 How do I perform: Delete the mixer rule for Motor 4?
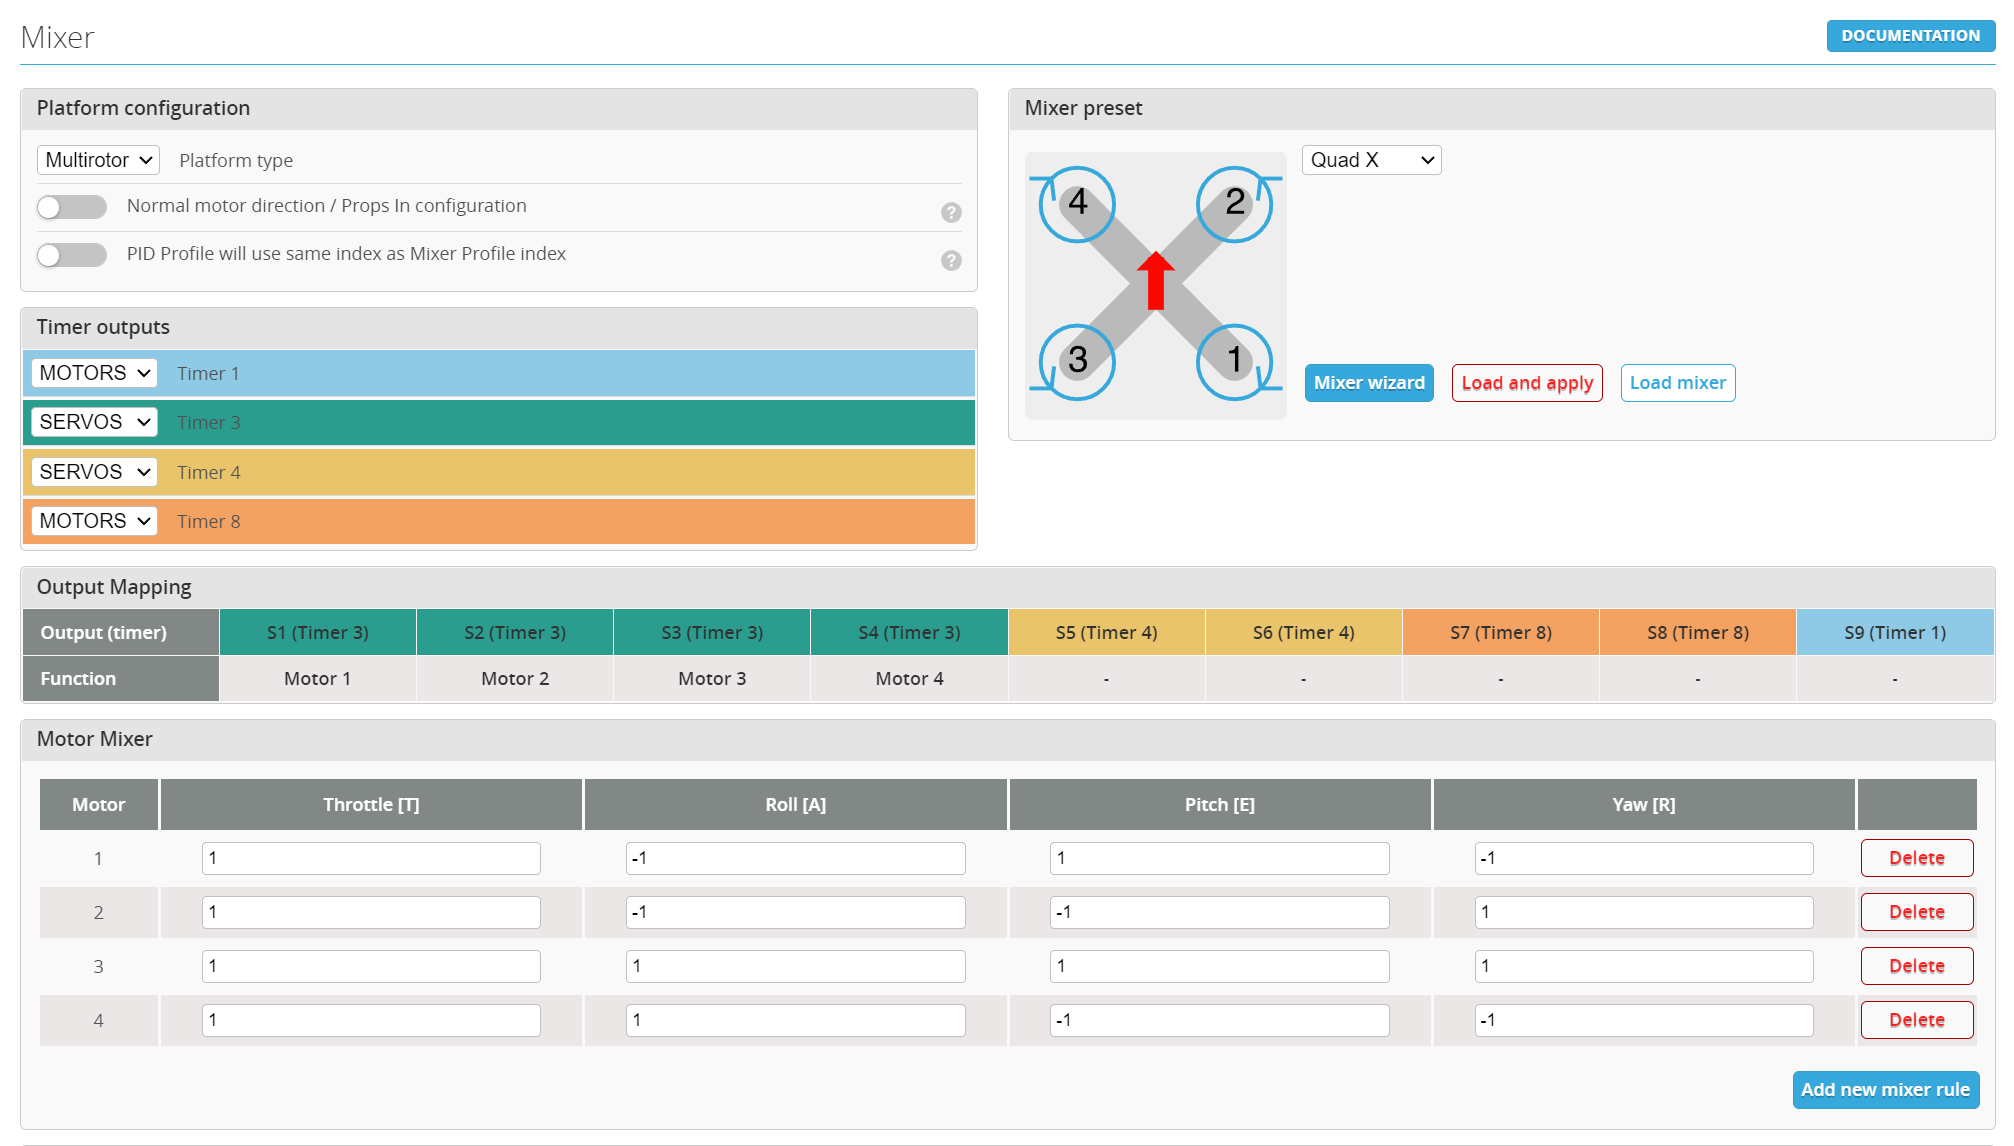tap(1916, 1019)
